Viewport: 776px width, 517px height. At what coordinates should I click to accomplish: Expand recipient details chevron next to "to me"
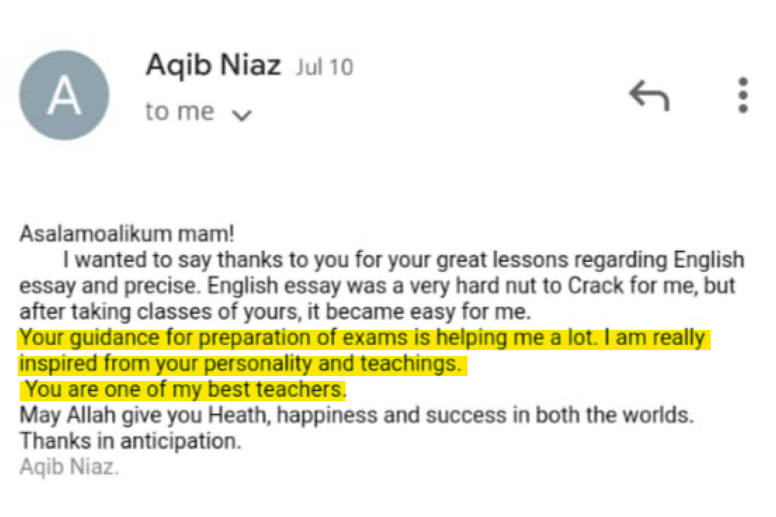240,115
